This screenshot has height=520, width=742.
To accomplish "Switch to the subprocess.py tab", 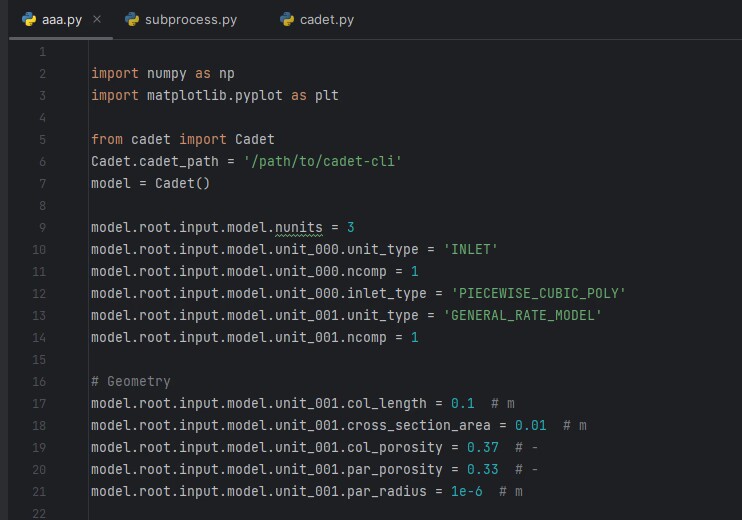I will pyautogui.click(x=182, y=19).
